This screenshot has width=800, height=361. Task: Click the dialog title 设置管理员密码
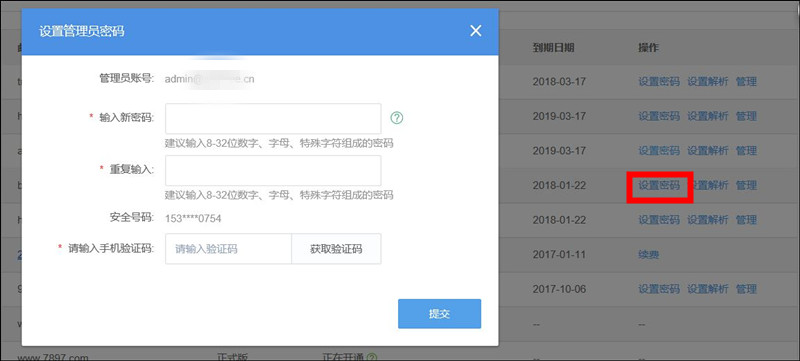[82, 32]
